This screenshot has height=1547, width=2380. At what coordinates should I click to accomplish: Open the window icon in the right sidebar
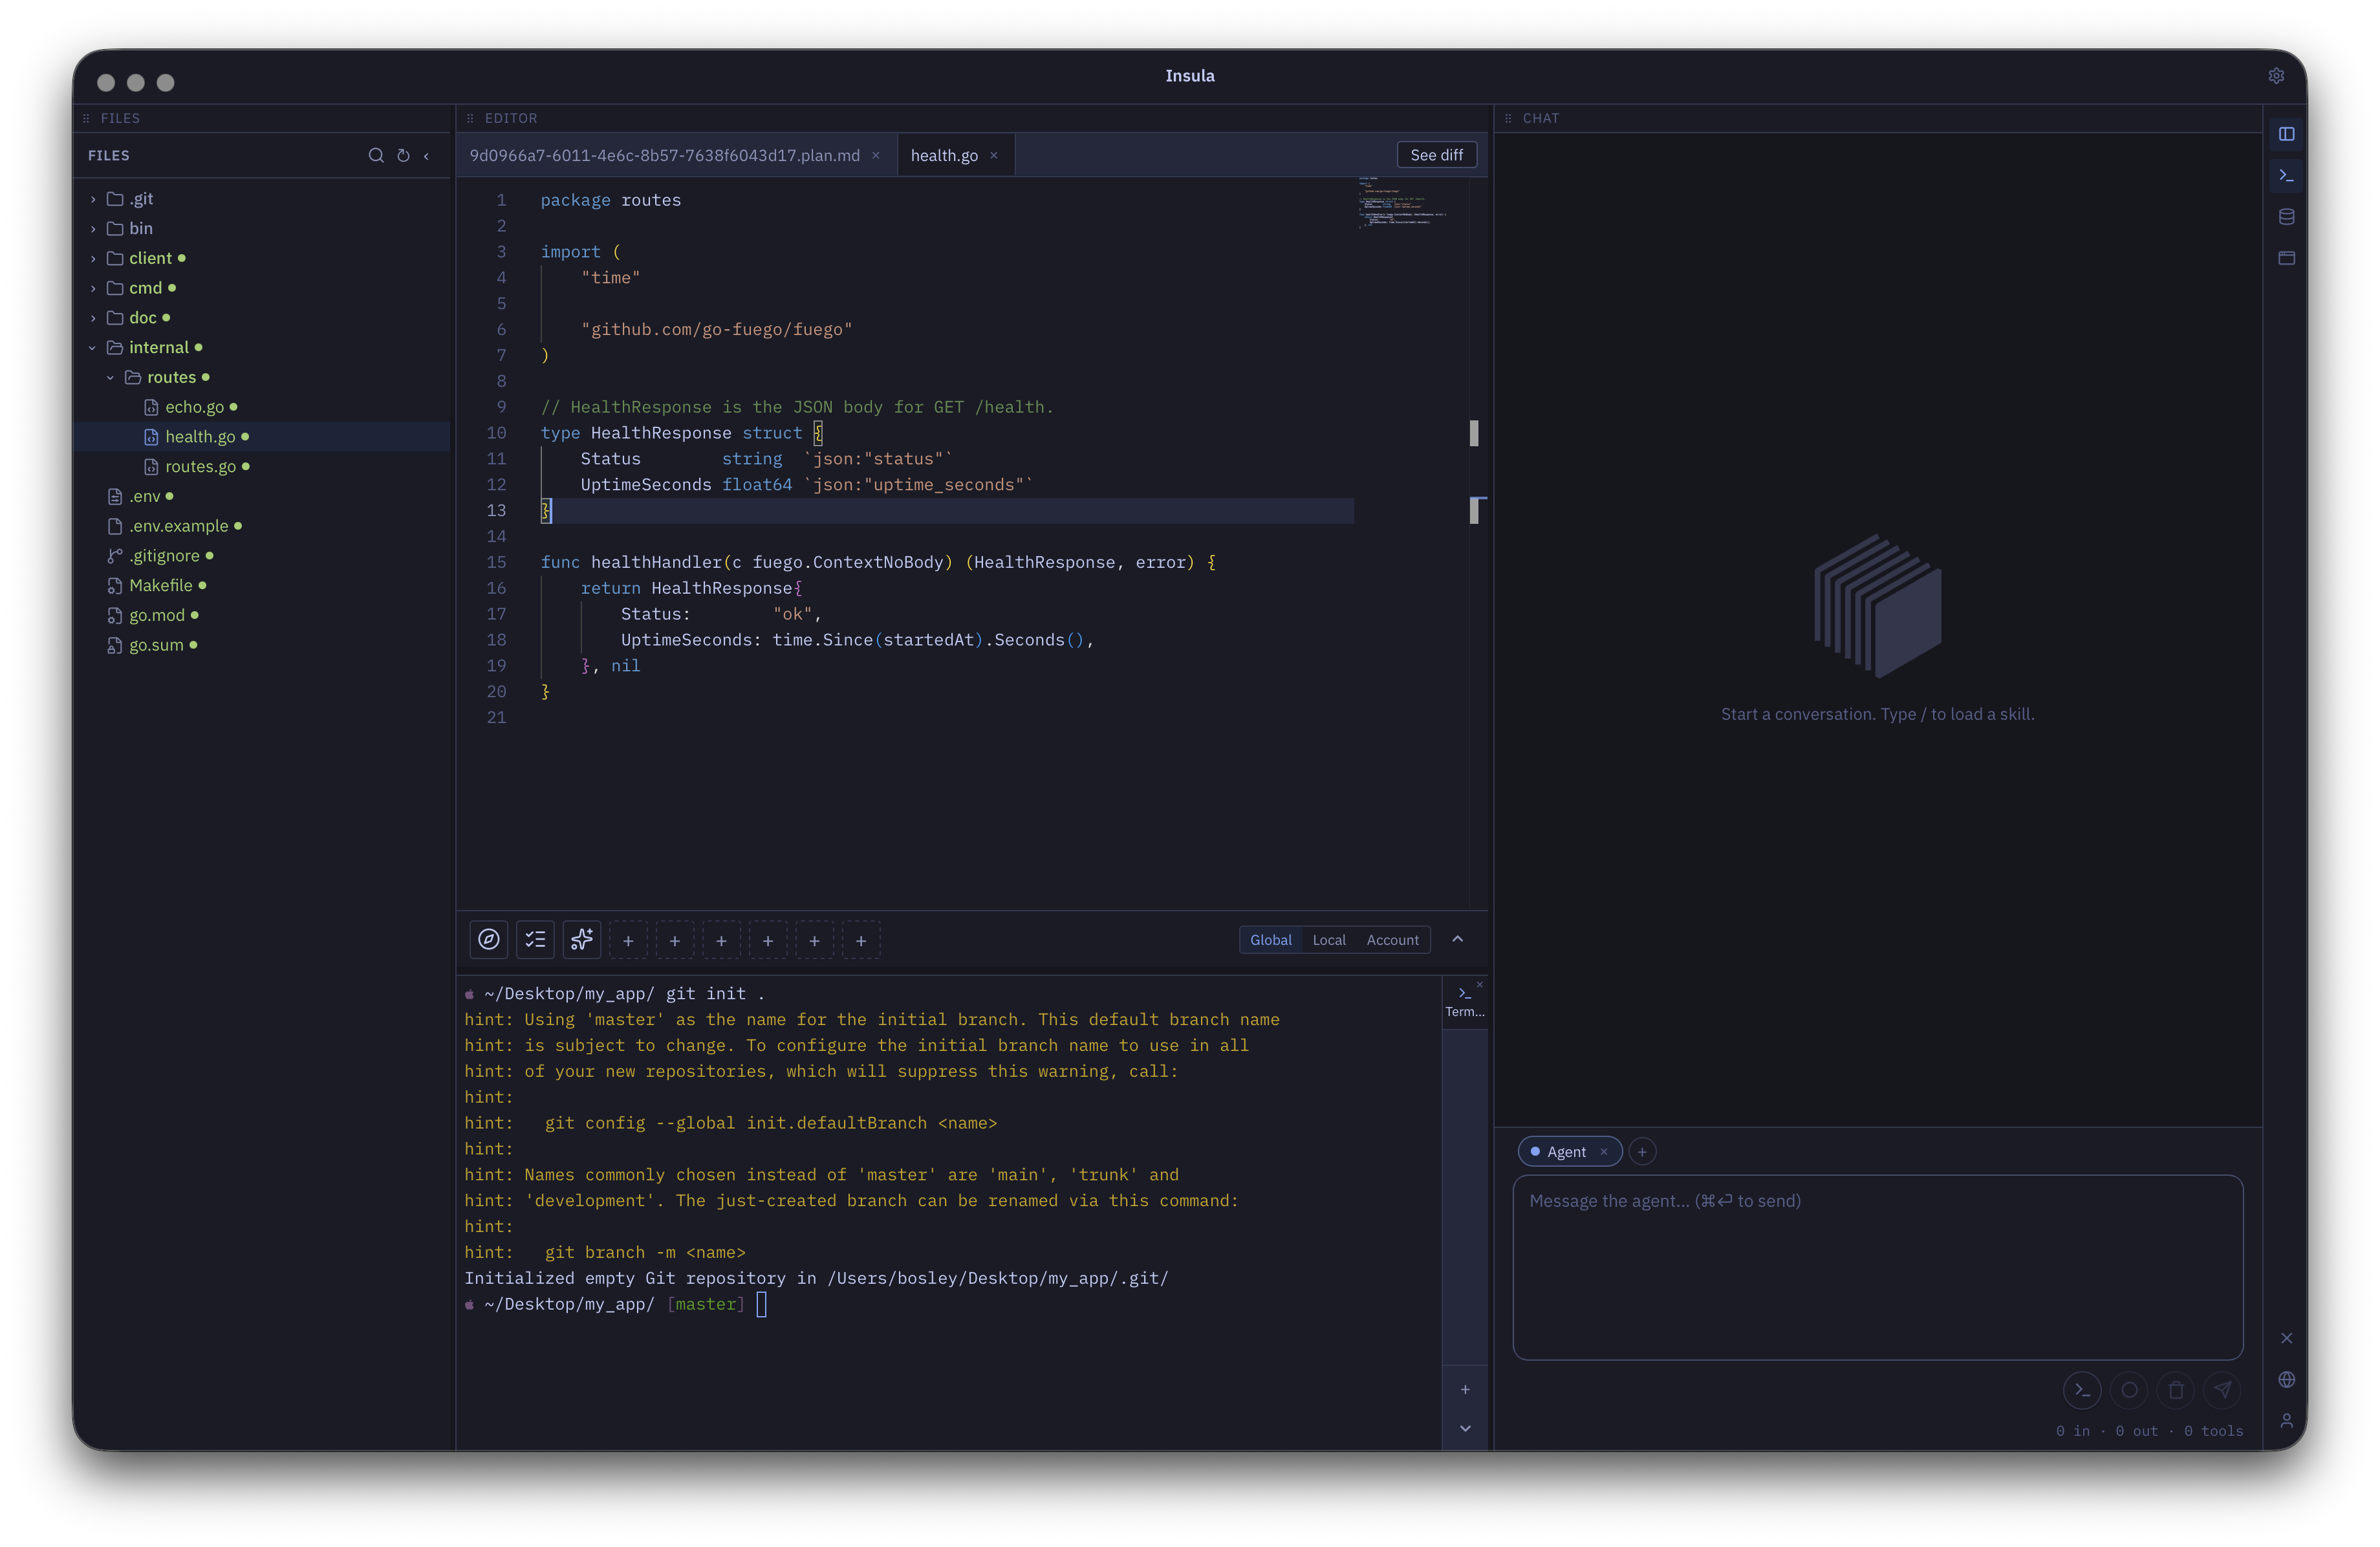(2286, 258)
